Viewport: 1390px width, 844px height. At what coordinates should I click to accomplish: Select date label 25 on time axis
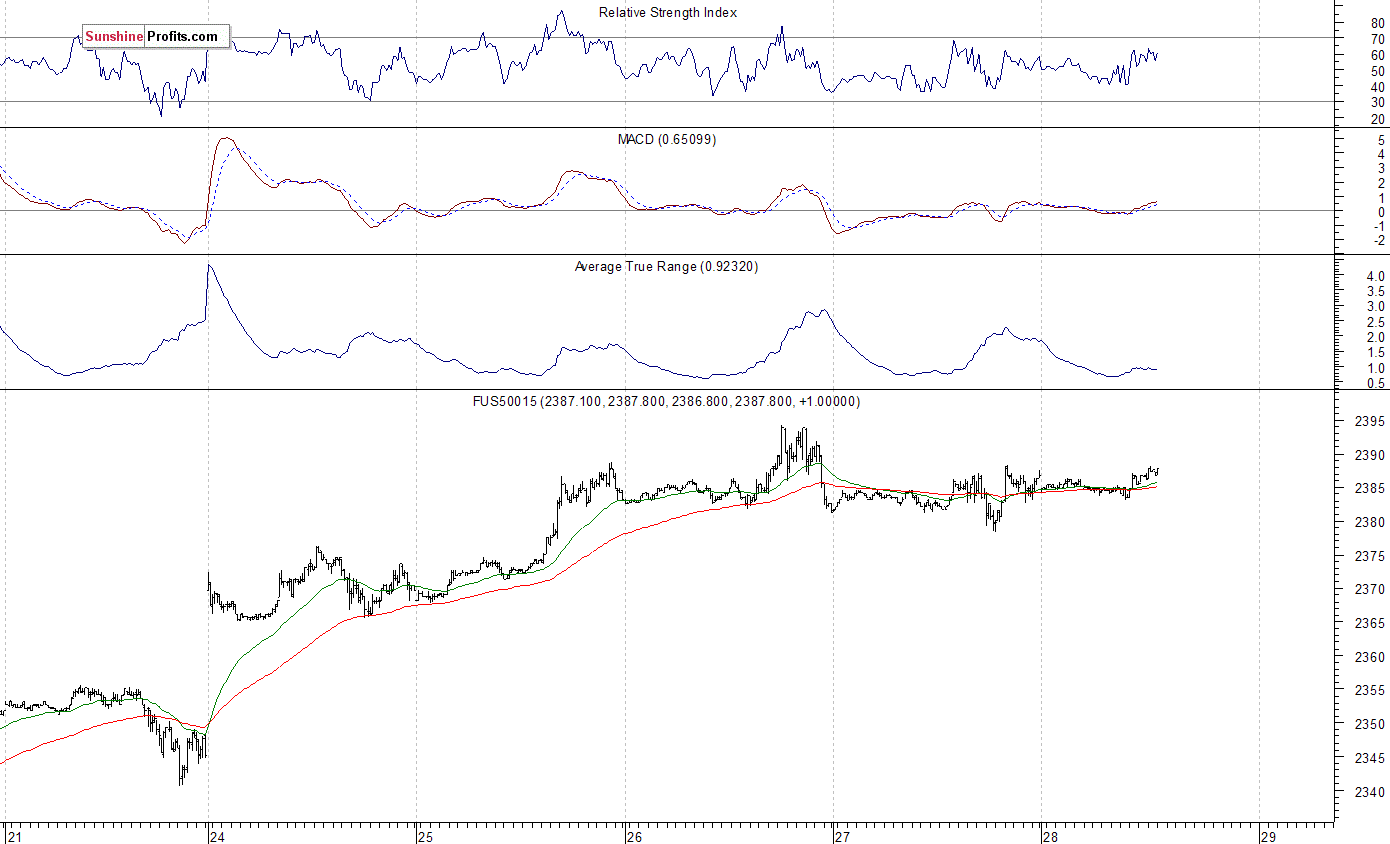[426, 836]
